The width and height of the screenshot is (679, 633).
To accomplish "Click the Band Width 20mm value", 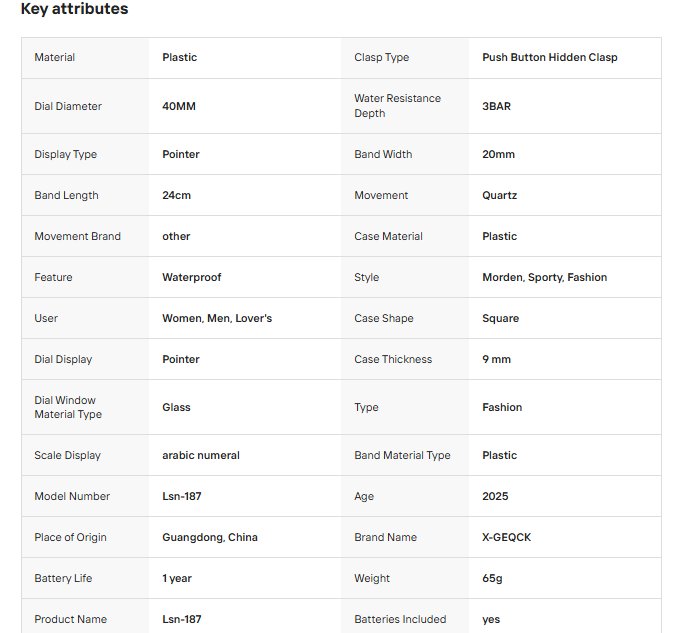I will point(498,154).
